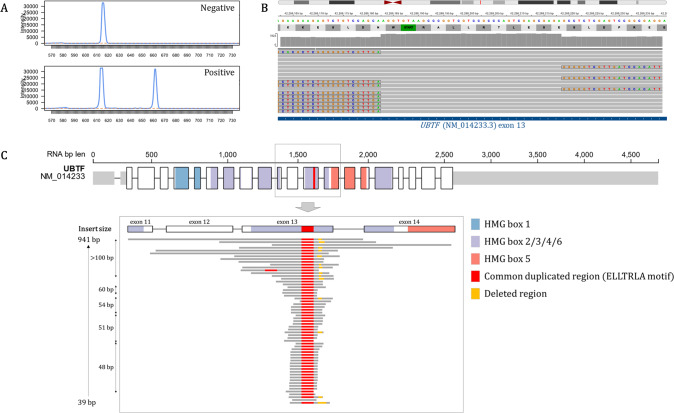Click the gray downward arrow below the gene model
This screenshot has height=413, width=674.
click(x=310, y=207)
